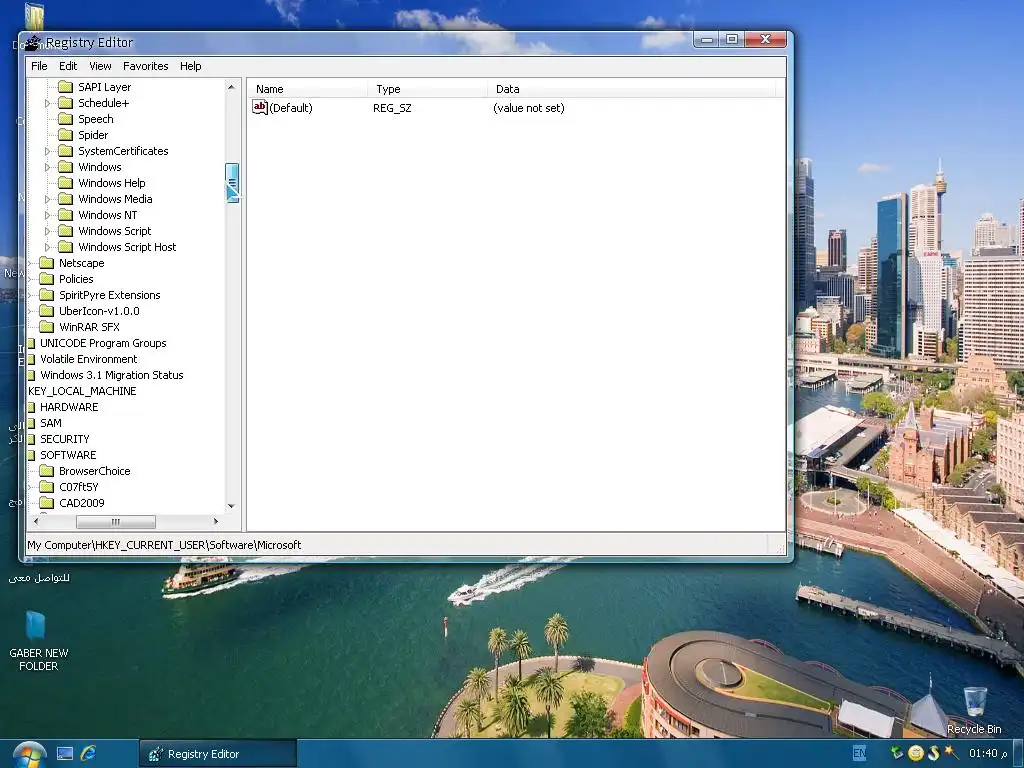The height and width of the screenshot is (768, 1024).
Task: Sort values by Data column header
Action: click(x=632, y=89)
